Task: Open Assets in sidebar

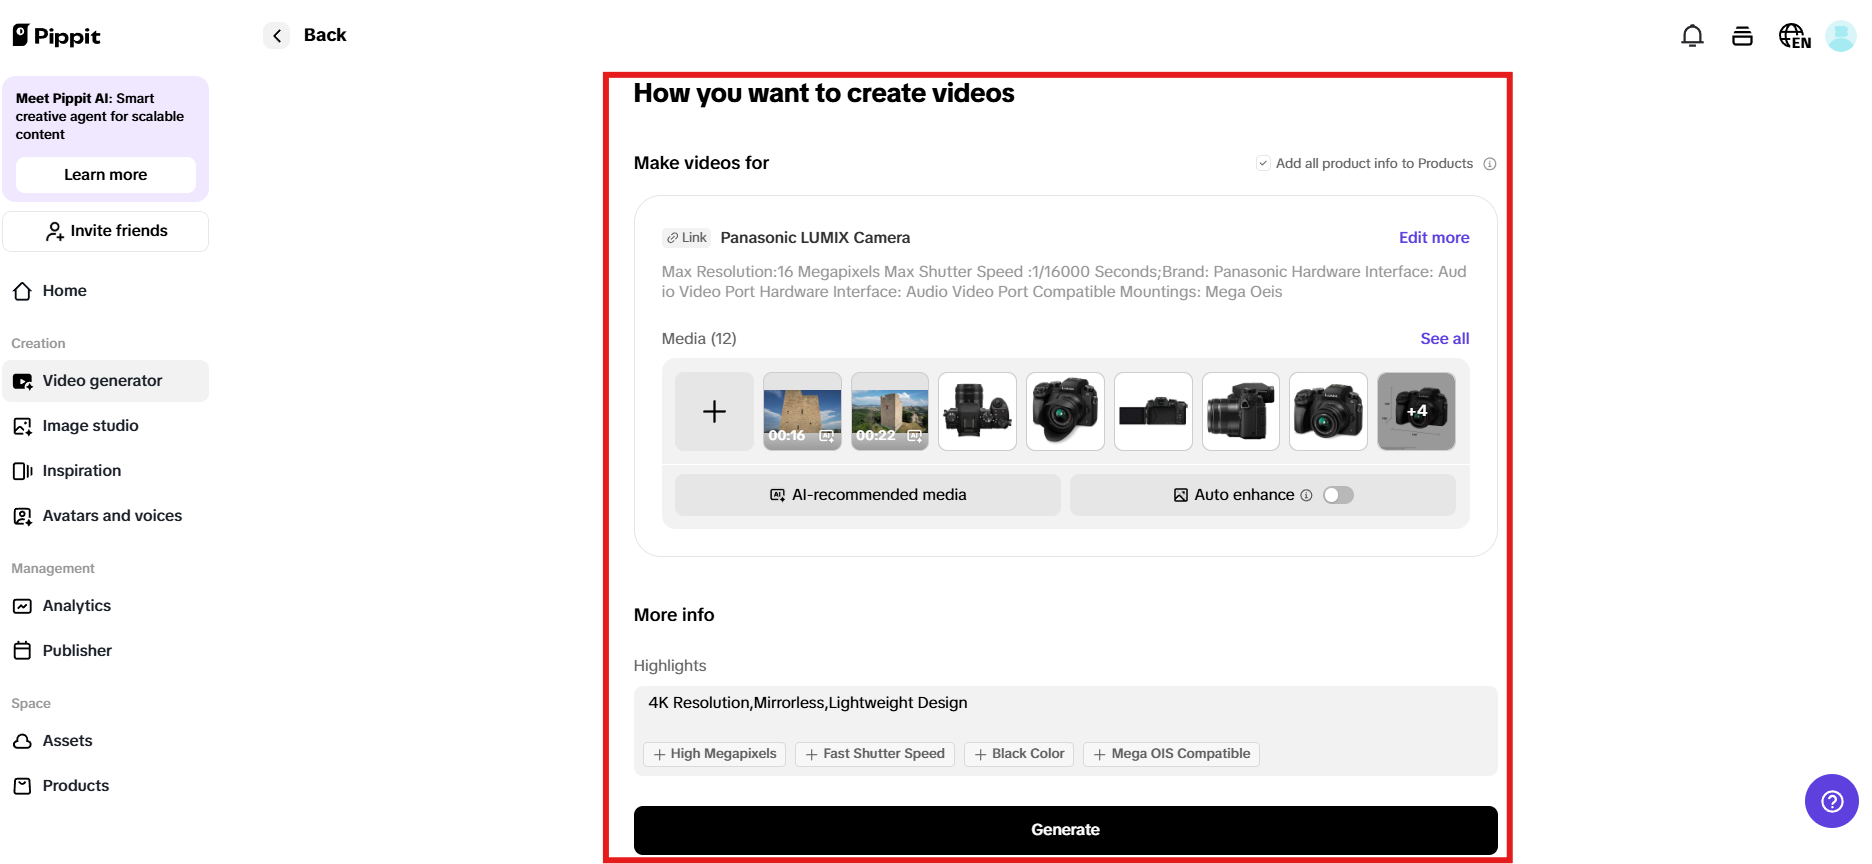Action: click(105, 741)
